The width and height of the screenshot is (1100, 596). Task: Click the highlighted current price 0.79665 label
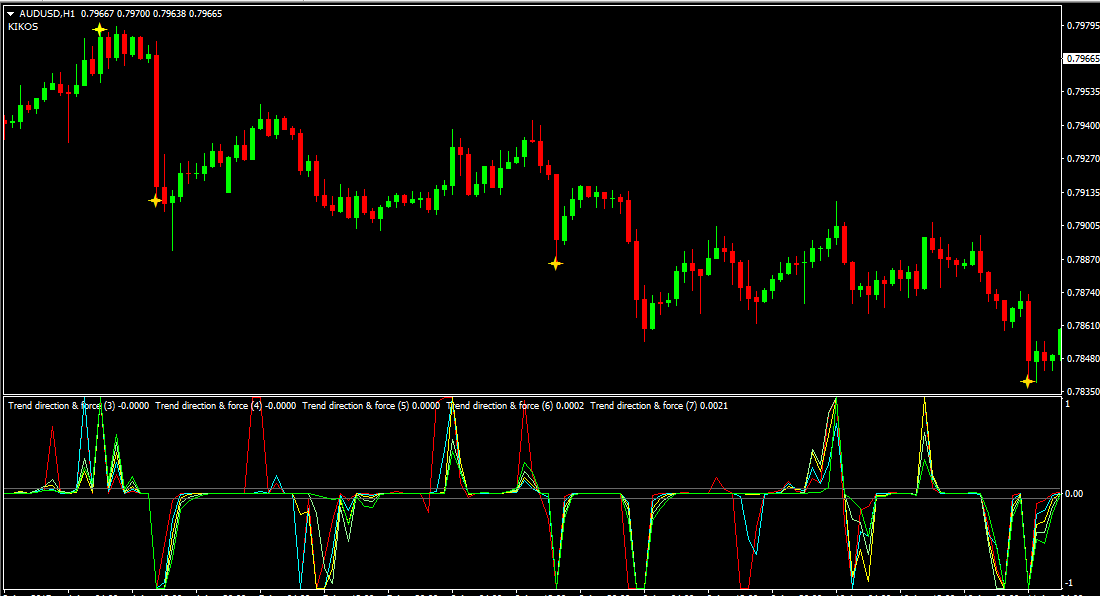[x=1082, y=59]
